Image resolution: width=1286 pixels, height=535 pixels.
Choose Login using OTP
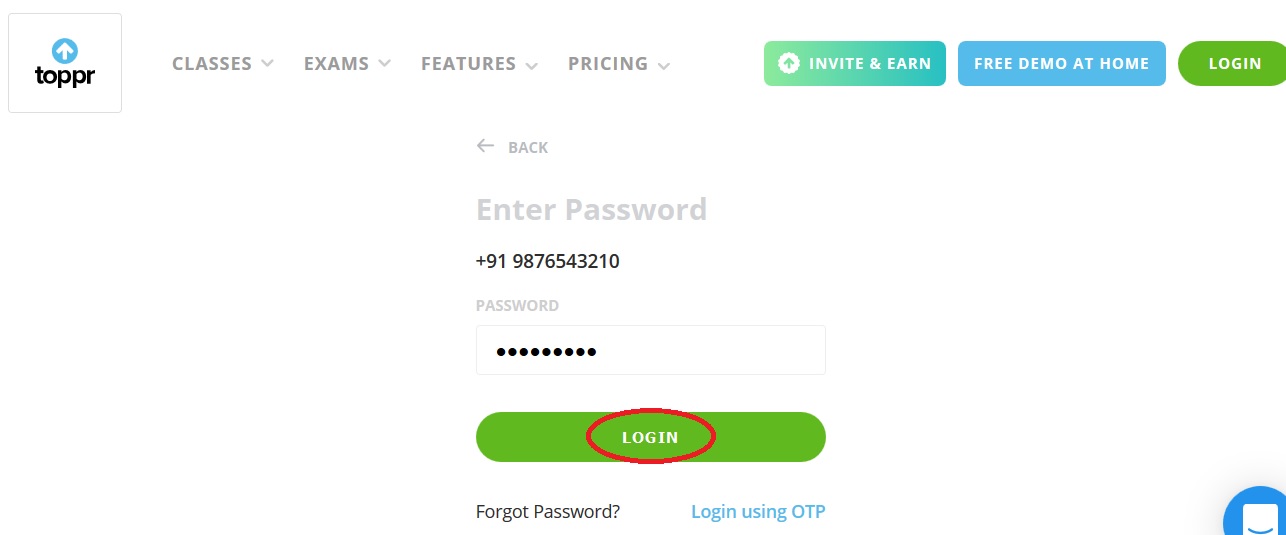758,512
